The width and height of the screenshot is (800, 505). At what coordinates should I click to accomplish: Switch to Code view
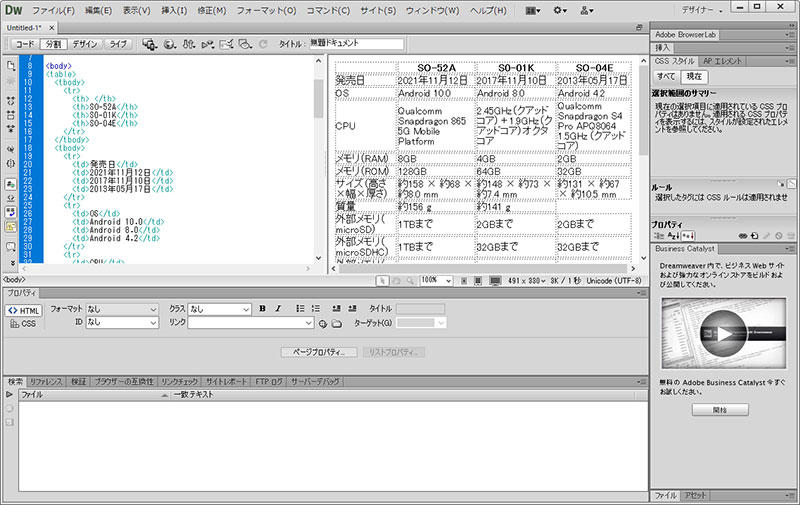pyautogui.click(x=23, y=44)
